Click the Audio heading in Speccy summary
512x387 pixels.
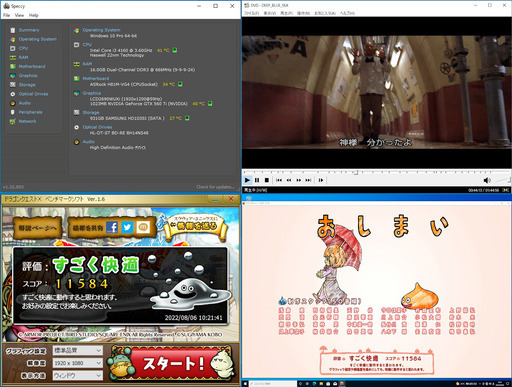point(88,142)
